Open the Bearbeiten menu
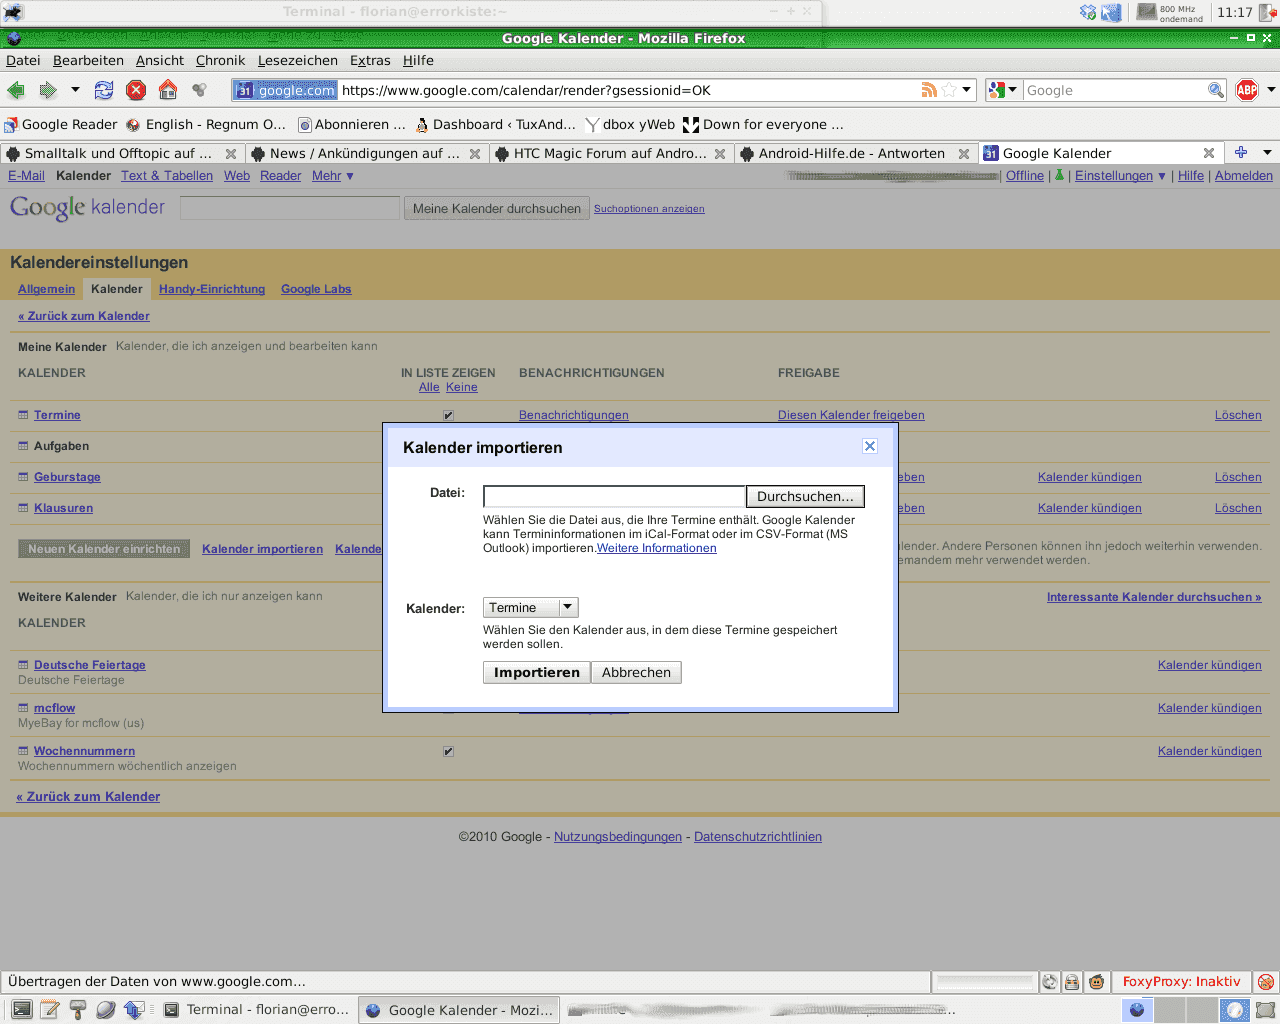Viewport: 1280px width, 1024px height. coord(88,60)
